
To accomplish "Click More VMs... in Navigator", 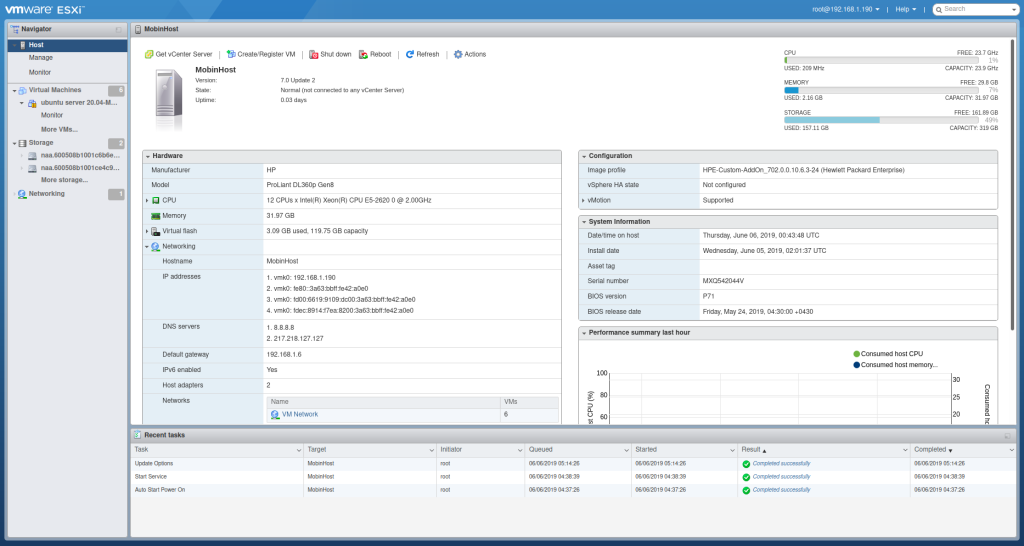I will tap(59, 129).
